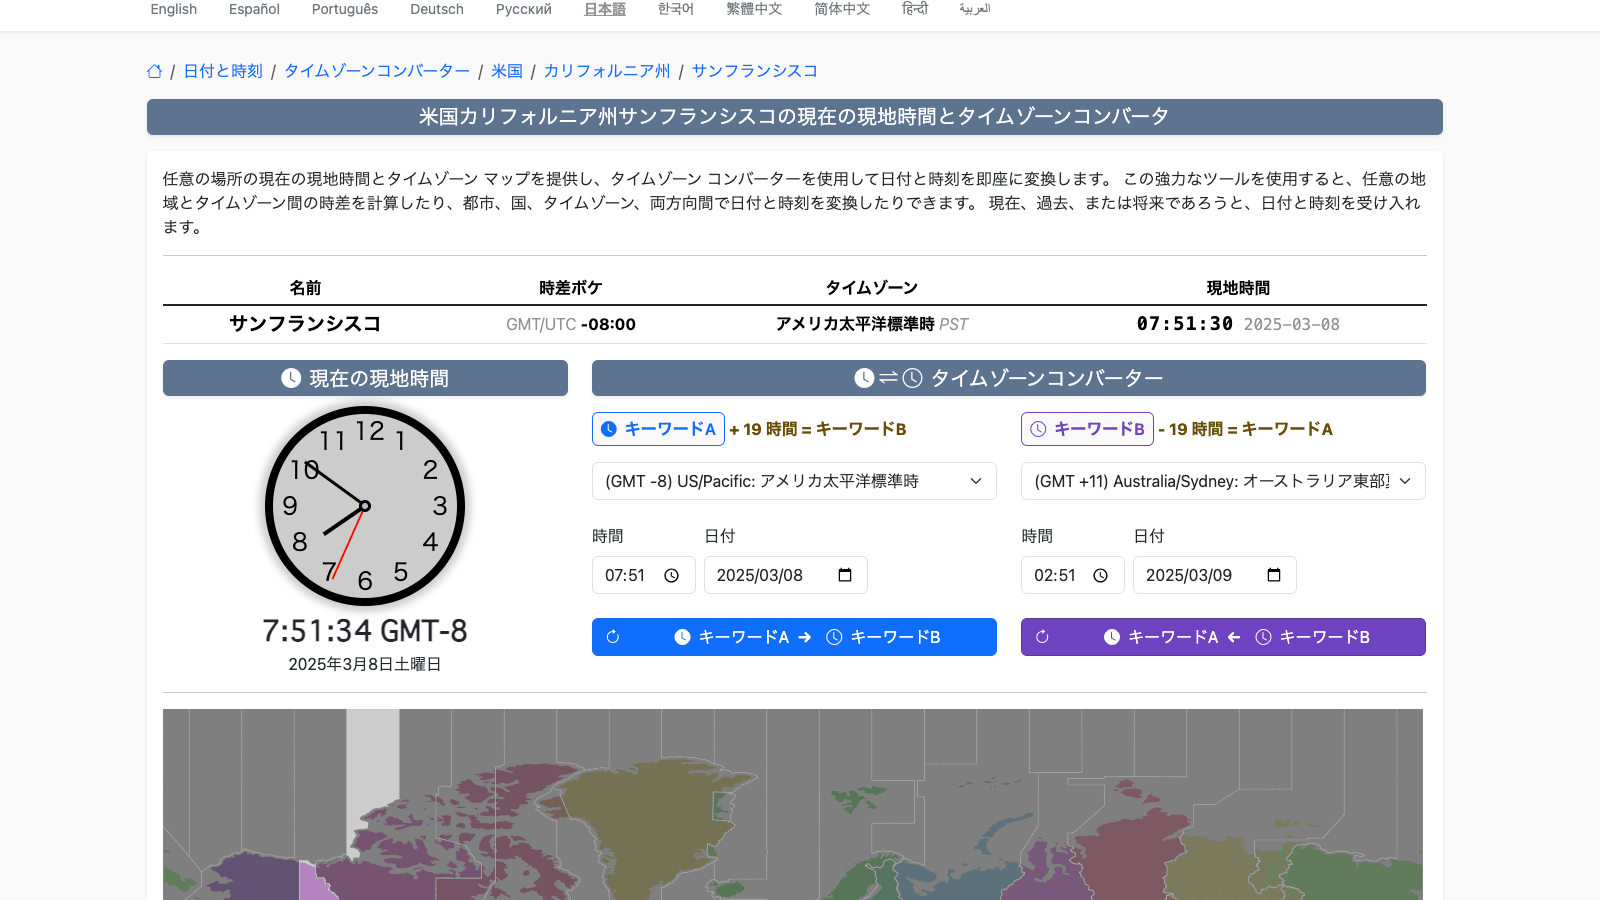The image size is (1600, 900).
Task: Select the キーワードB toggle button
Action: [1087, 429]
